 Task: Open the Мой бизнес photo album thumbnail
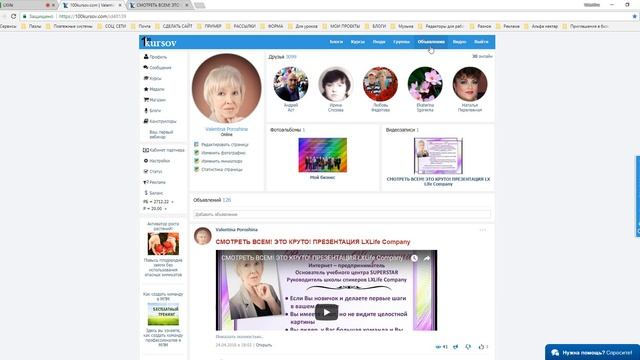coord(322,155)
